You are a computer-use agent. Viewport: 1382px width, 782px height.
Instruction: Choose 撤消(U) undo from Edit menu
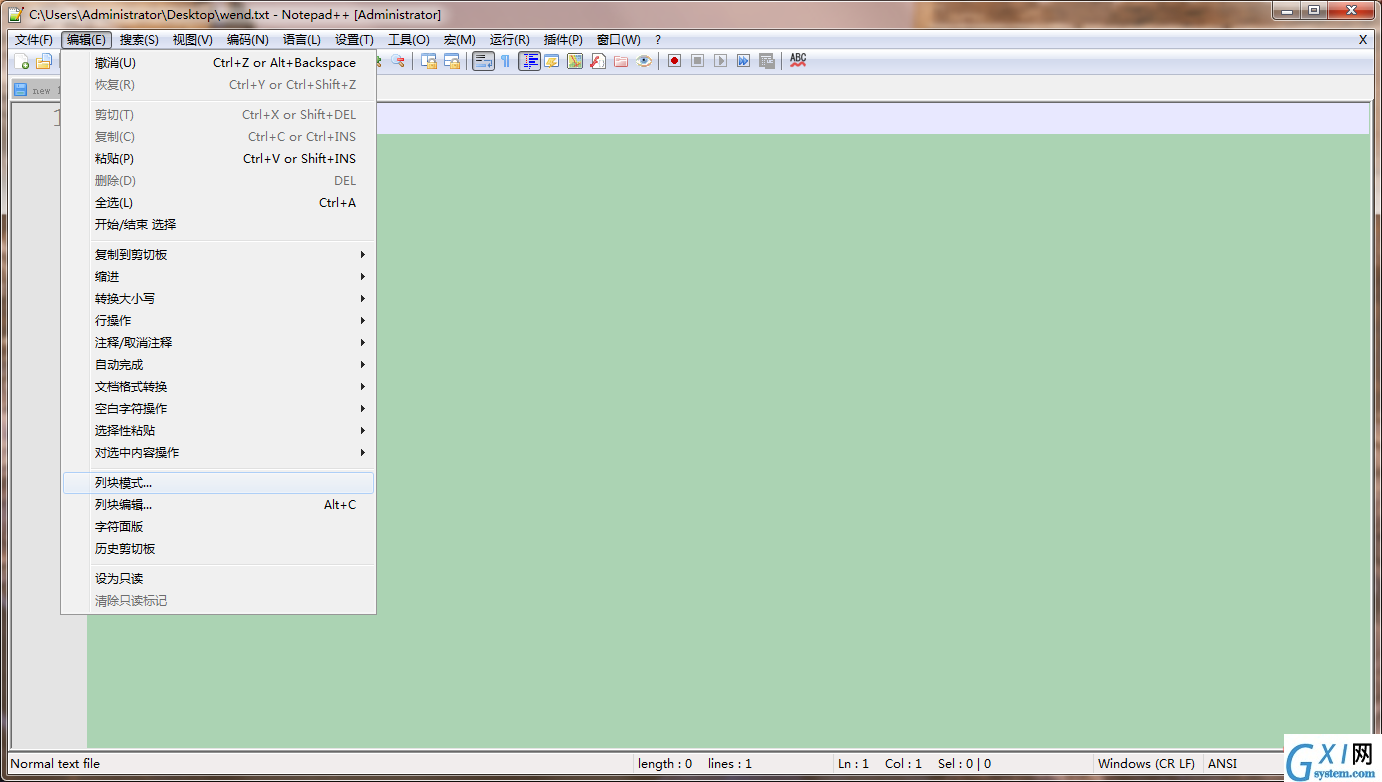[x=218, y=63]
